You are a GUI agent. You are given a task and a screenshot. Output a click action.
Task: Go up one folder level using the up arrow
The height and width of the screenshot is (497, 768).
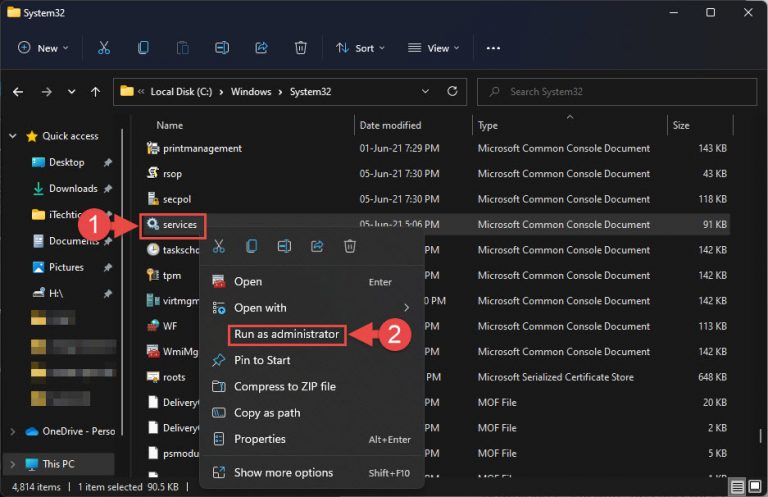coord(96,92)
